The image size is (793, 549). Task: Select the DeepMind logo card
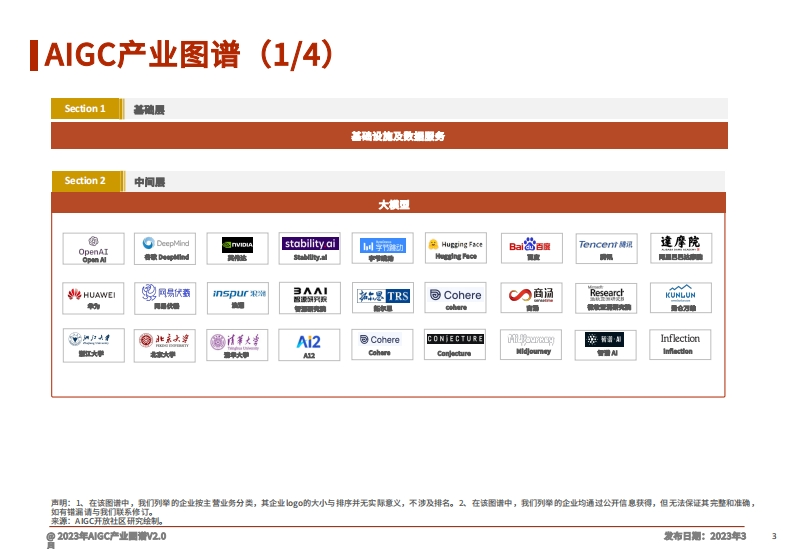165,248
